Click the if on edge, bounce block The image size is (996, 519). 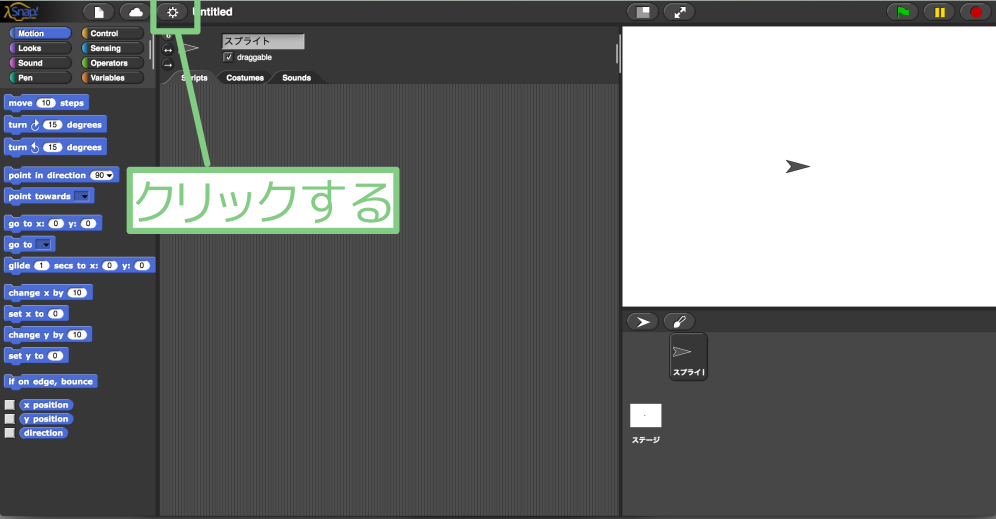51,382
